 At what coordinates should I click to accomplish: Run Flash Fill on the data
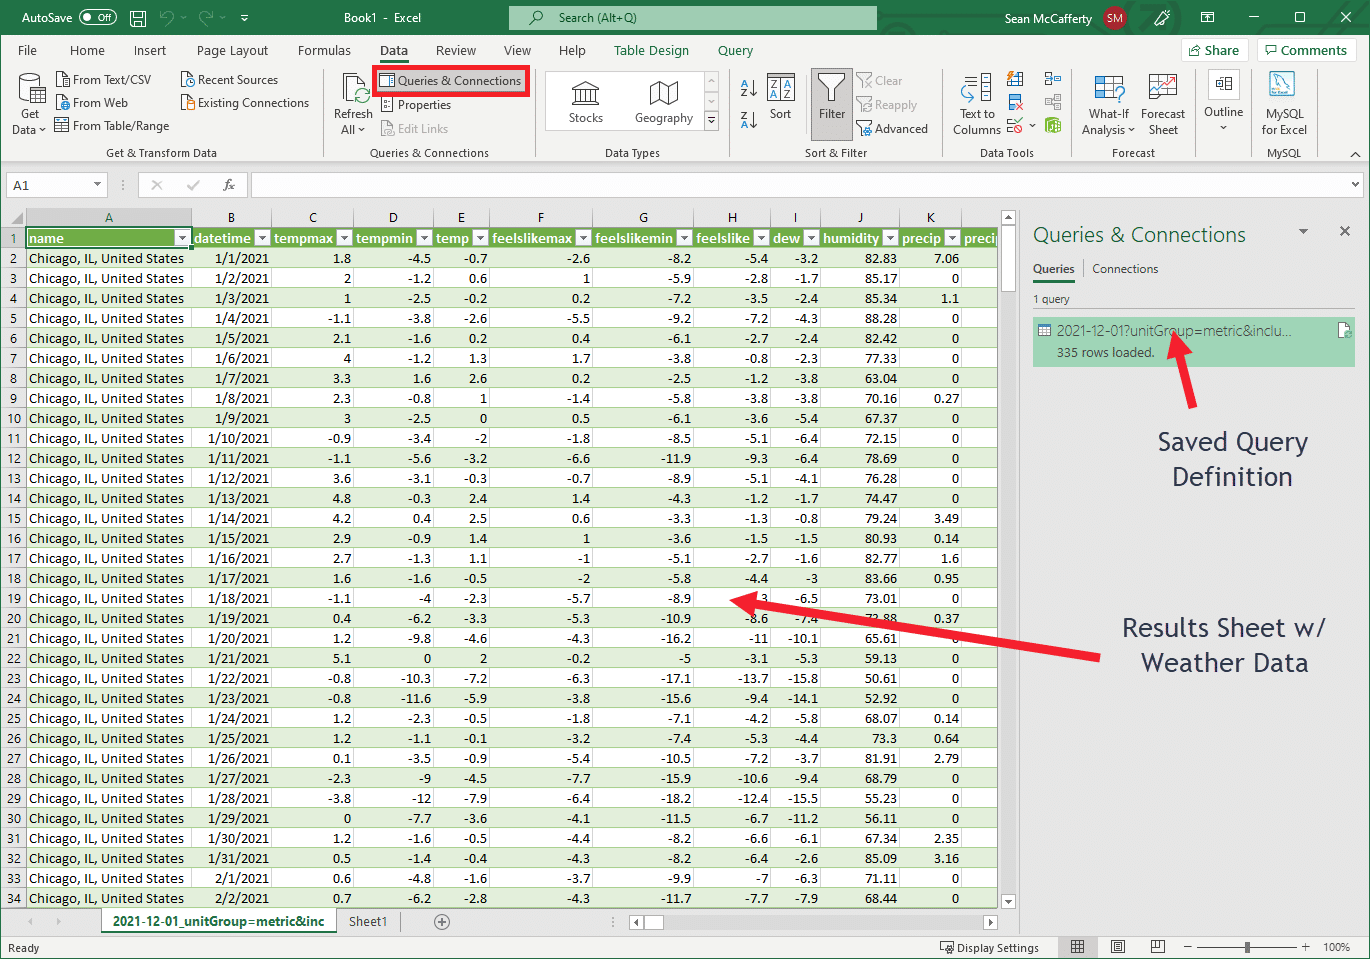tap(1015, 79)
